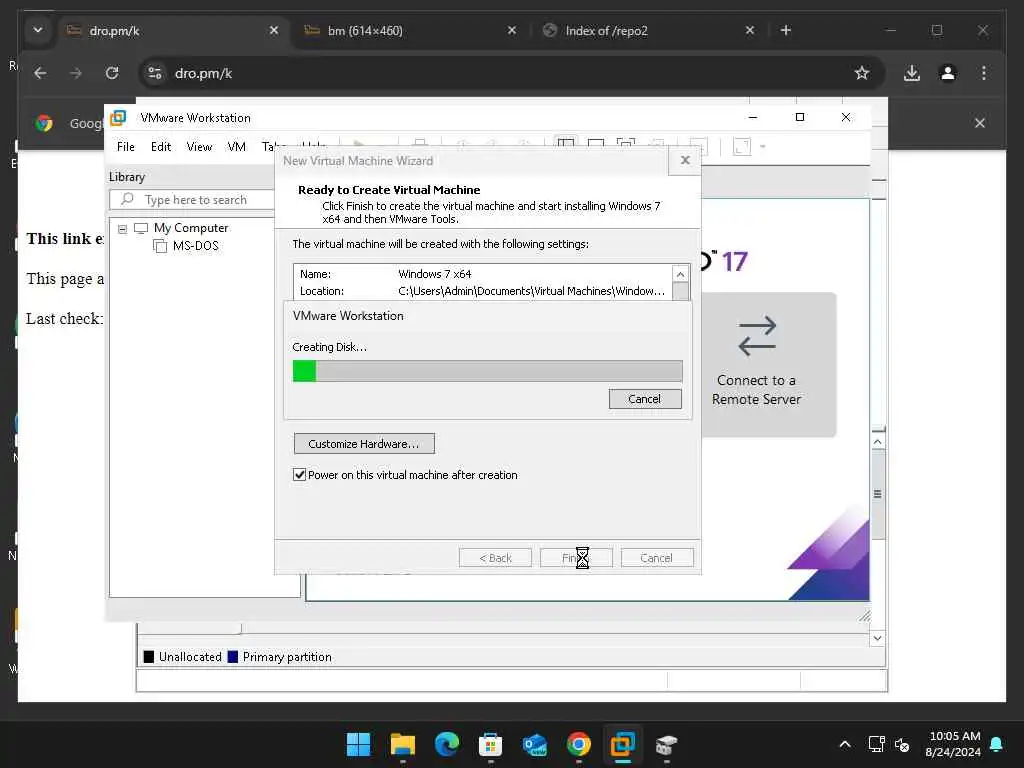The width and height of the screenshot is (1024, 768).
Task: Dismiss the Chrome infobar
Action: coord(980,123)
